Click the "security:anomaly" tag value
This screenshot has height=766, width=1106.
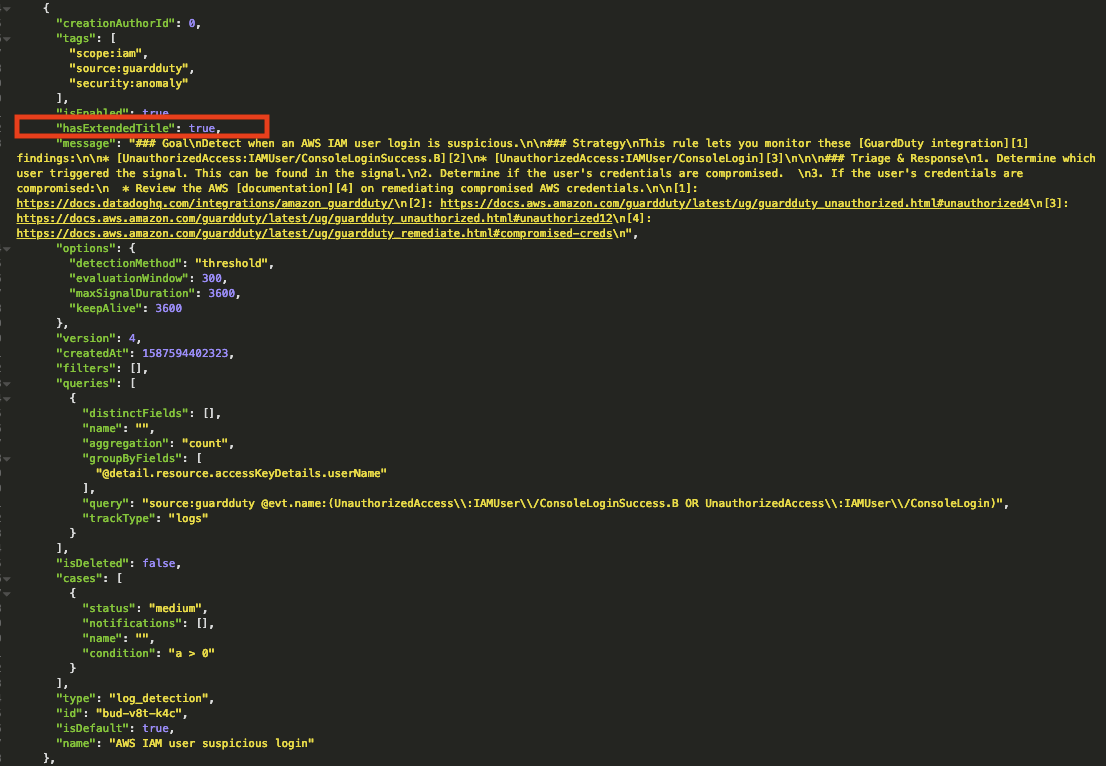pyautogui.click(x=129, y=83)
